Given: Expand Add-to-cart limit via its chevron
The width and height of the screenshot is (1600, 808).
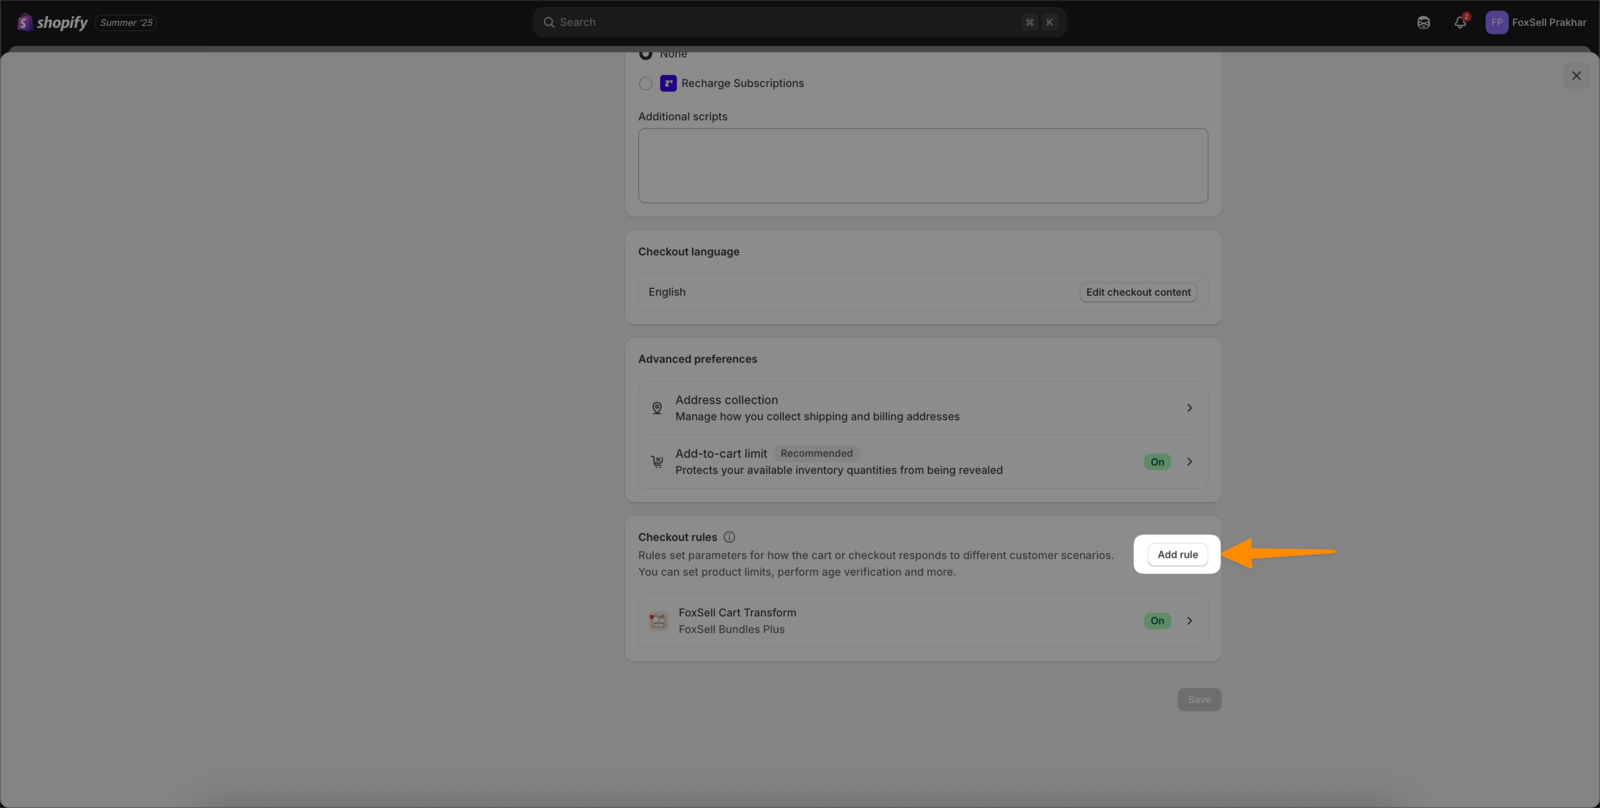Looking at the screenshot, I should tap(1189, 462).
